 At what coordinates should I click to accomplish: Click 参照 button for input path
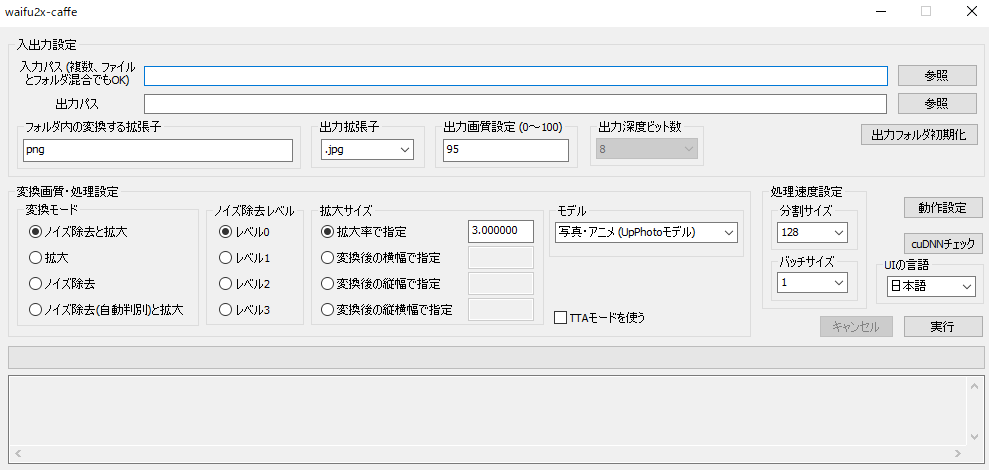[936, 76]
